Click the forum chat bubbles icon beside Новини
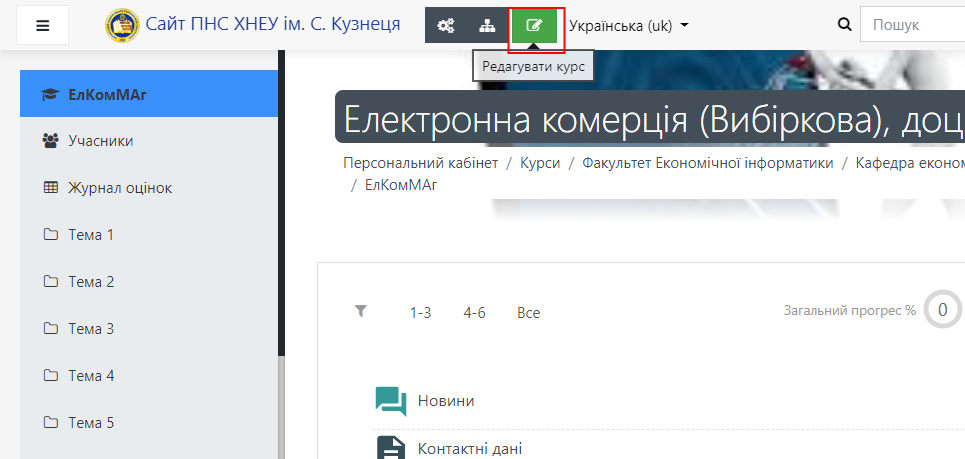Viewport: 965px width, 459px height. click(391, 402)
